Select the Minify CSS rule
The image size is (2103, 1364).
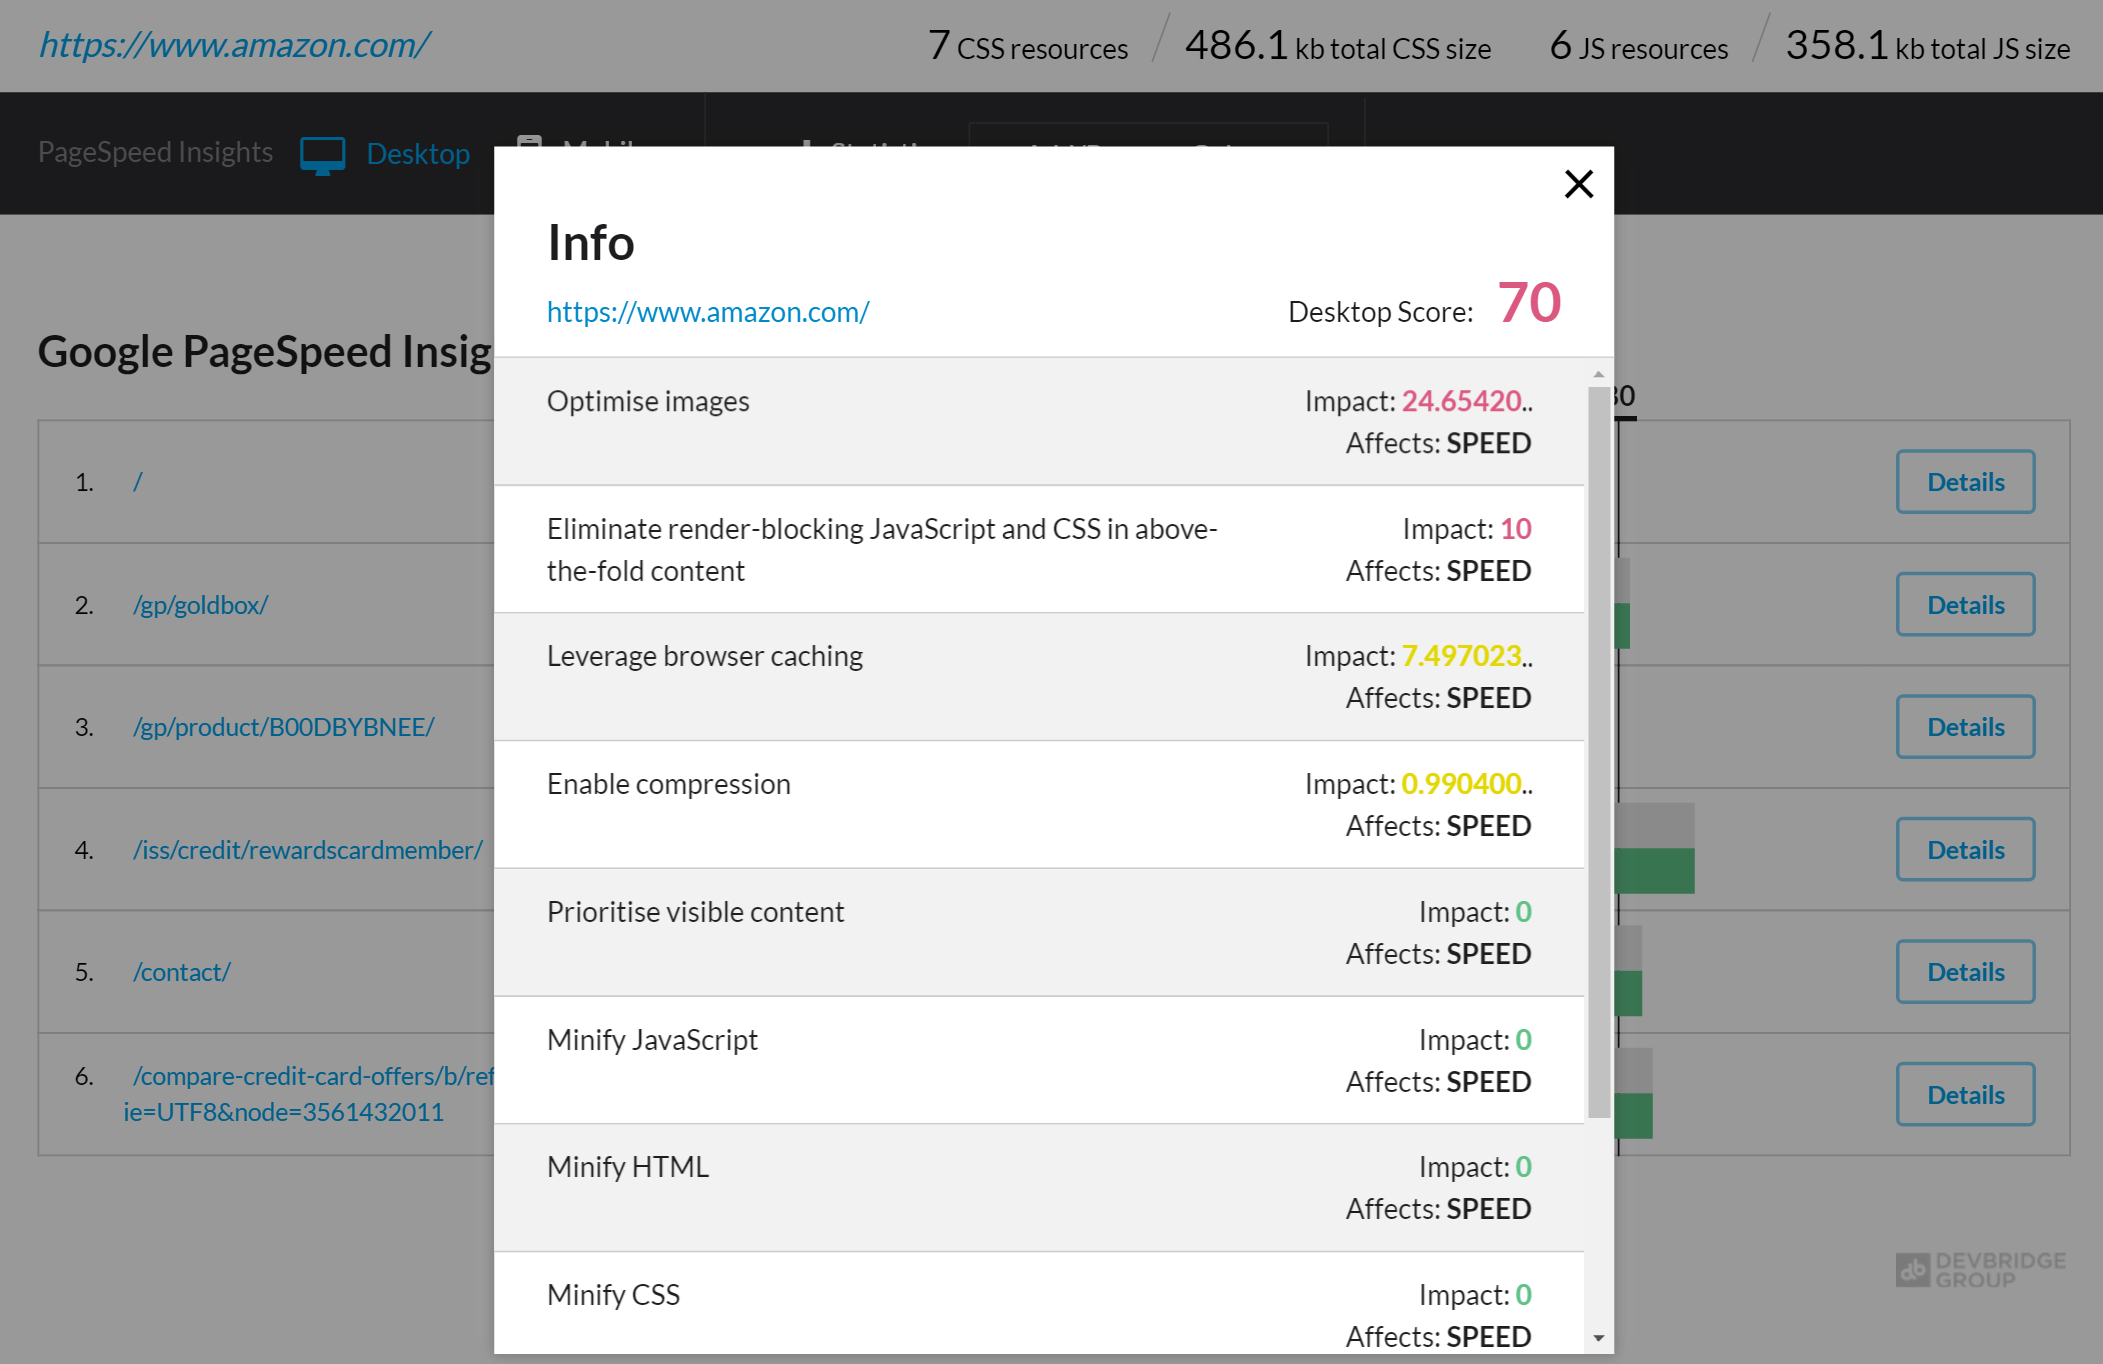[x=1039, y=1303]
